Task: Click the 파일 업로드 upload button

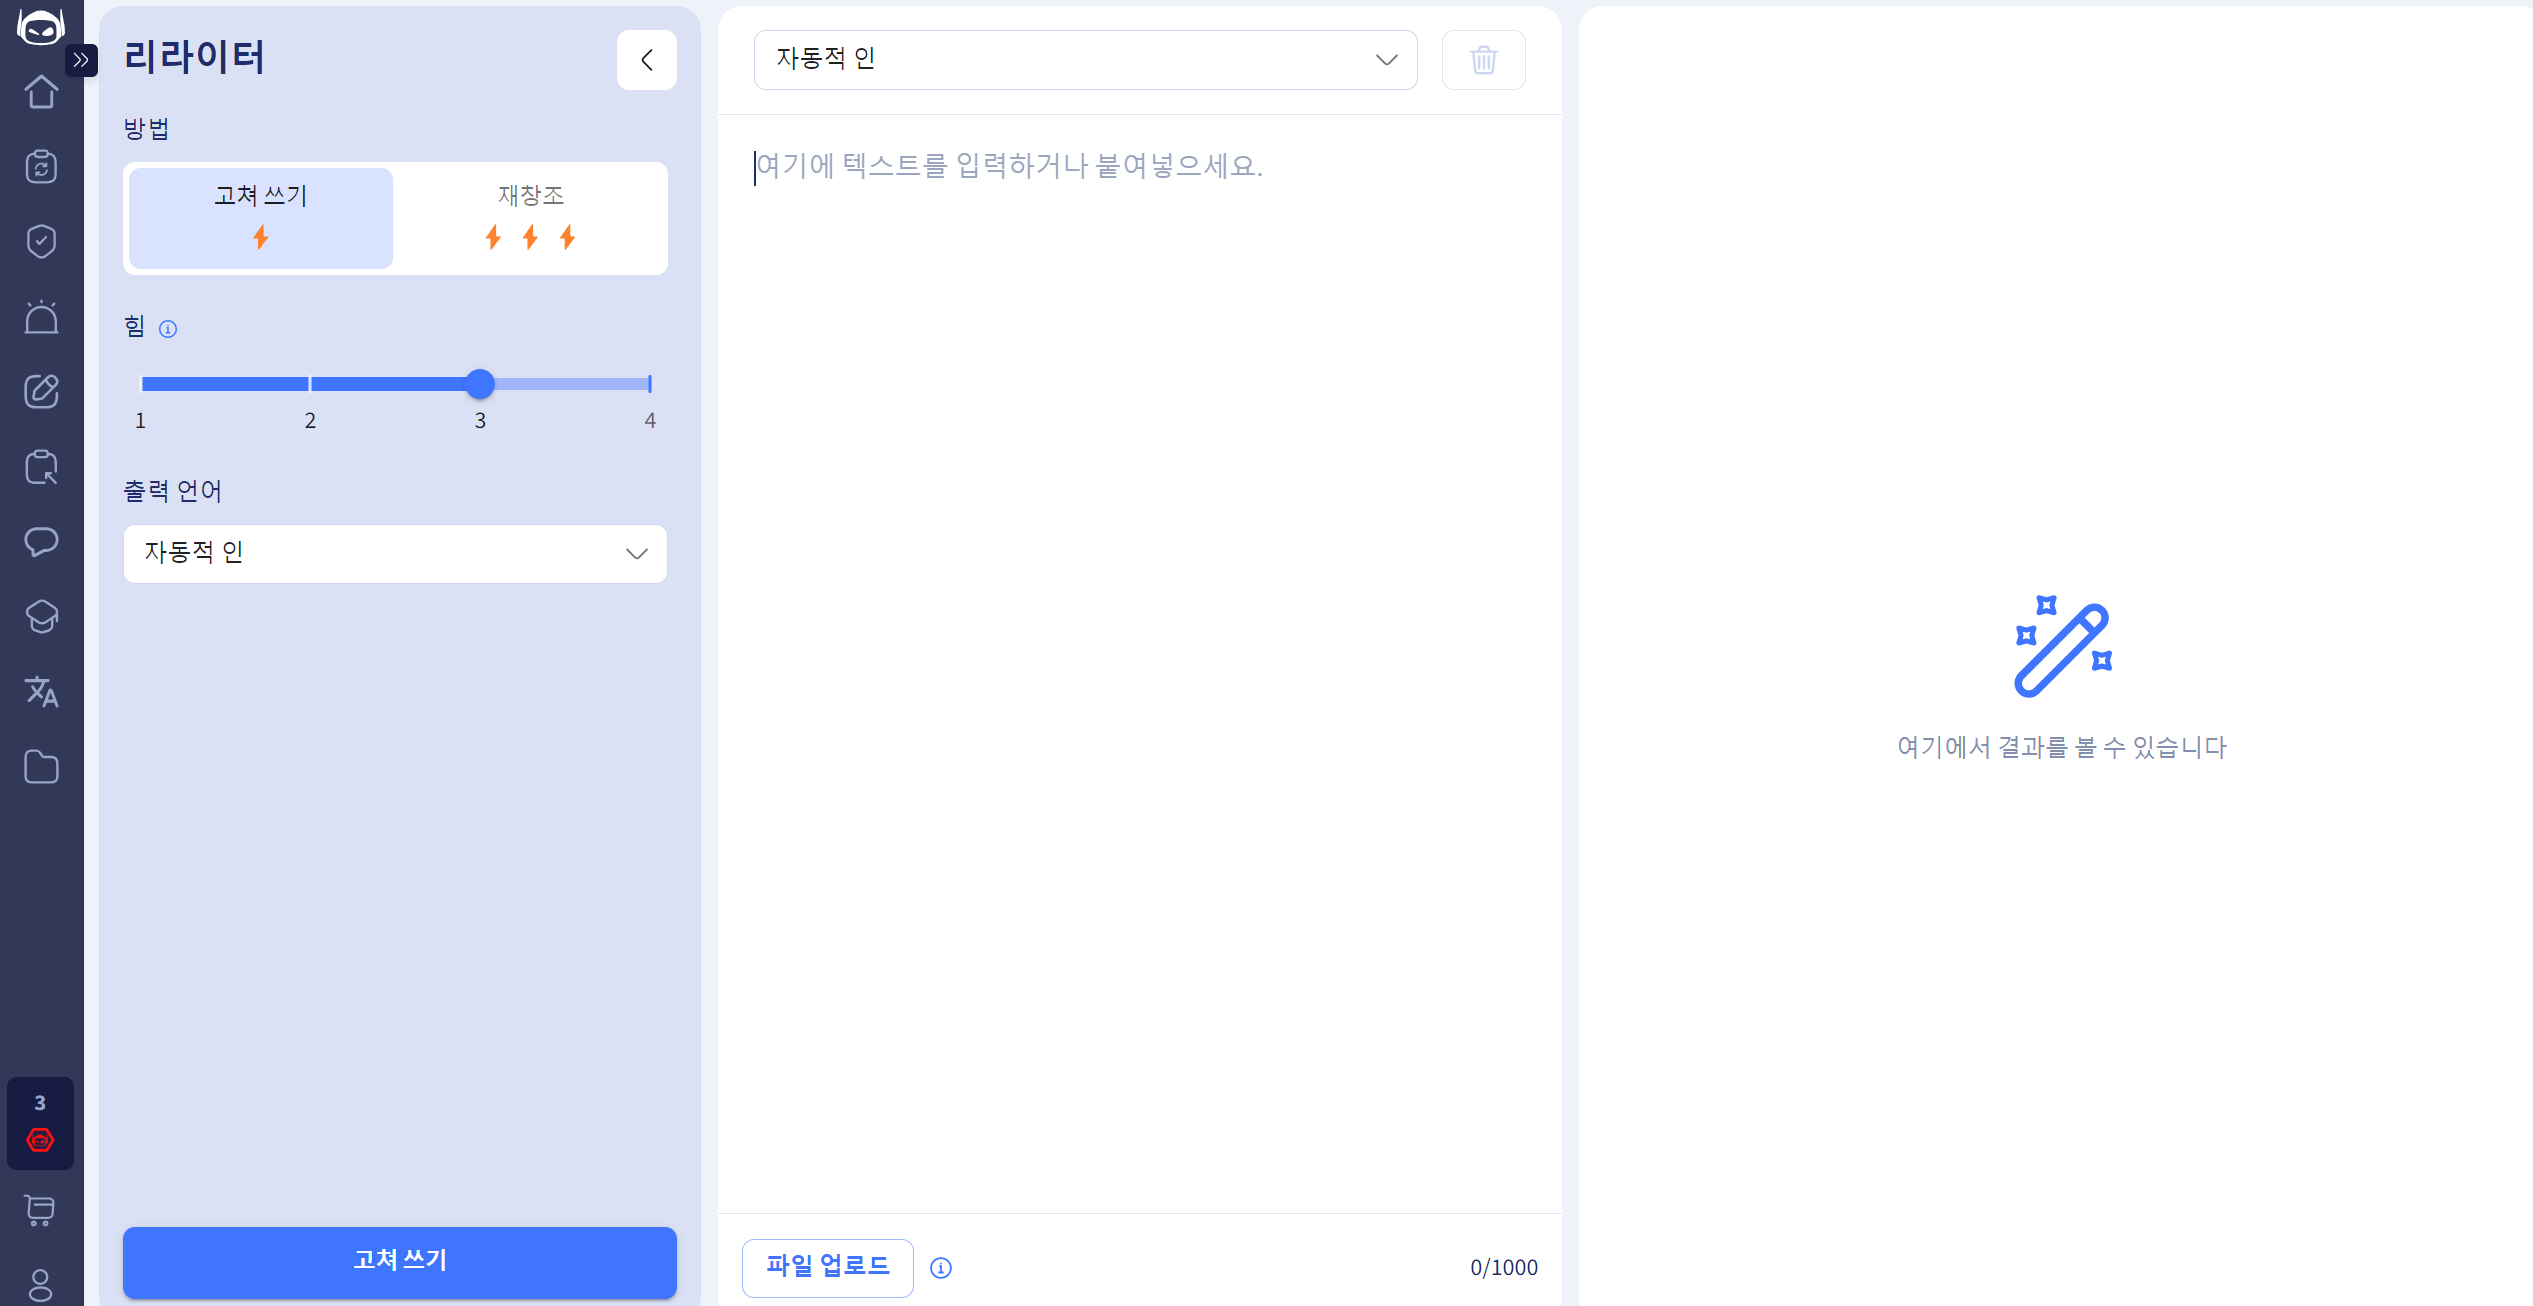Action: 827,1267
